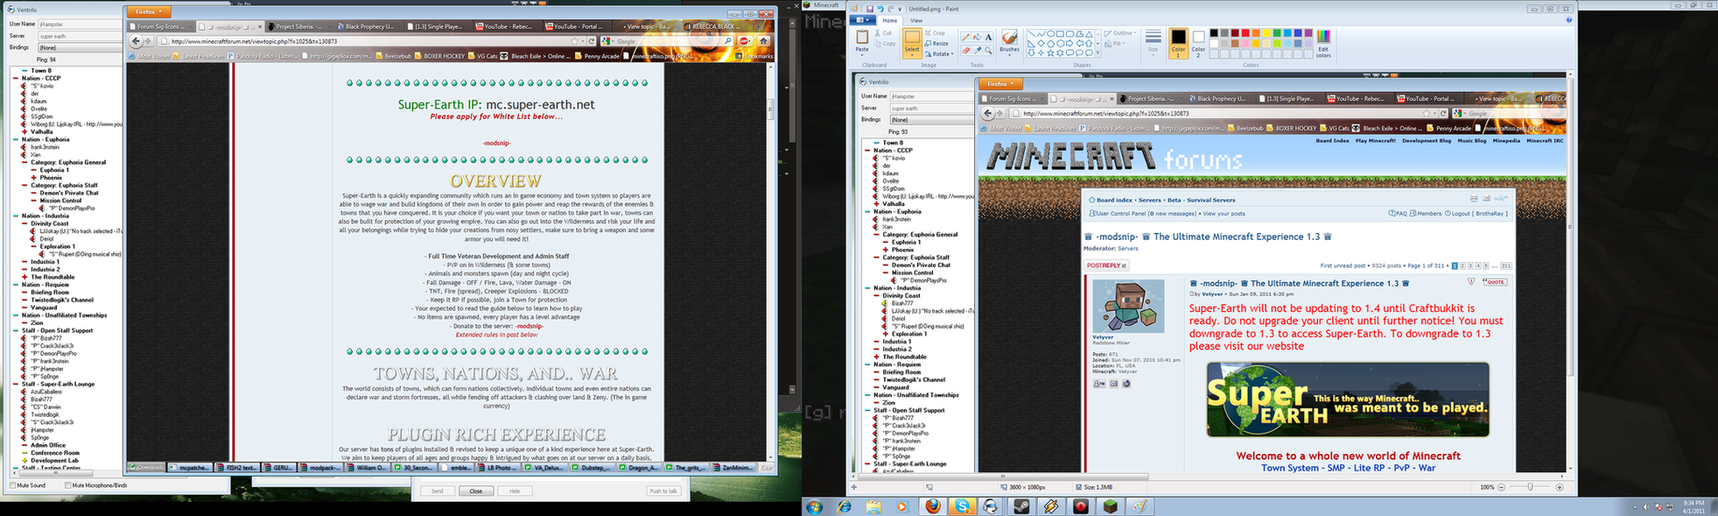Click the Hide button in the chat window
Viewport: 1718px width, 516px height.
(514, 491)
